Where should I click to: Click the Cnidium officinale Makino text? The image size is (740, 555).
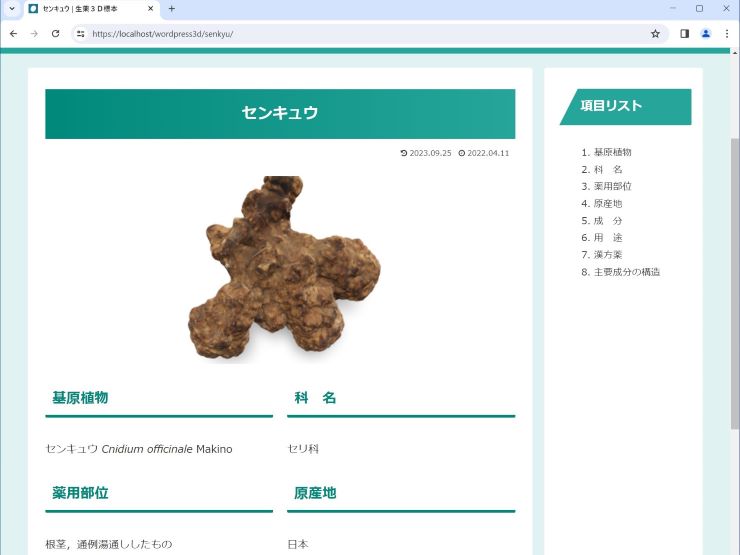pos(167,449)
